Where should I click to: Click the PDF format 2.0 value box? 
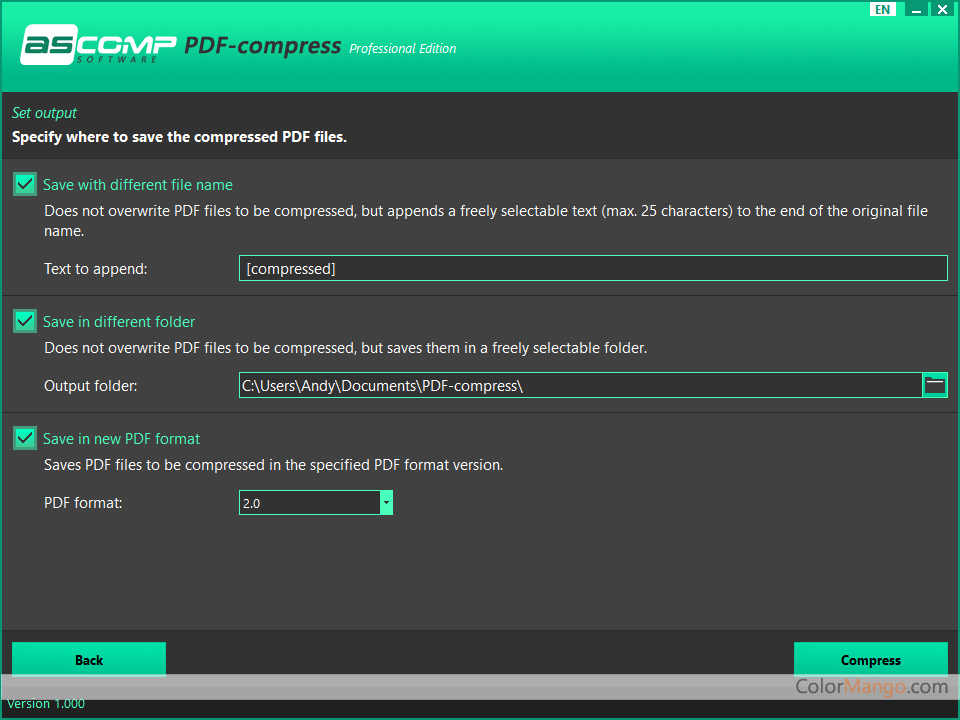point(309,503)
